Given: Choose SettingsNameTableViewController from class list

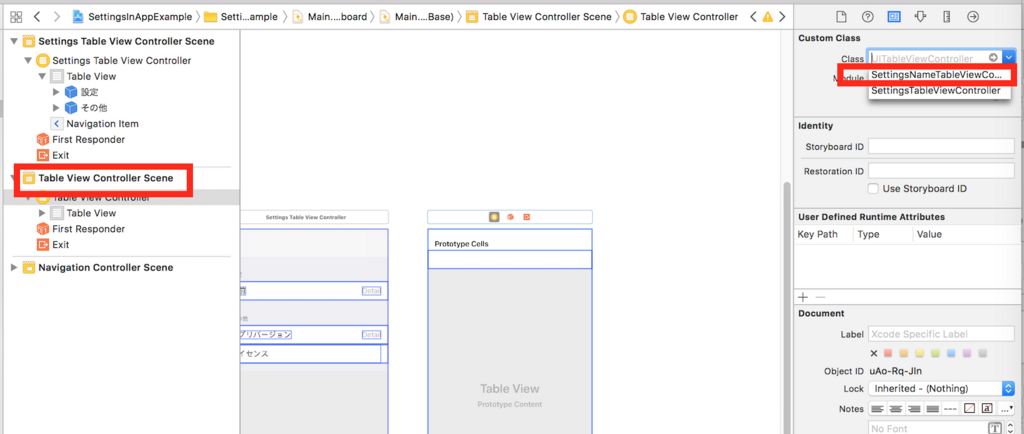Looking at the screenshot, I should [x=939, y=75].
